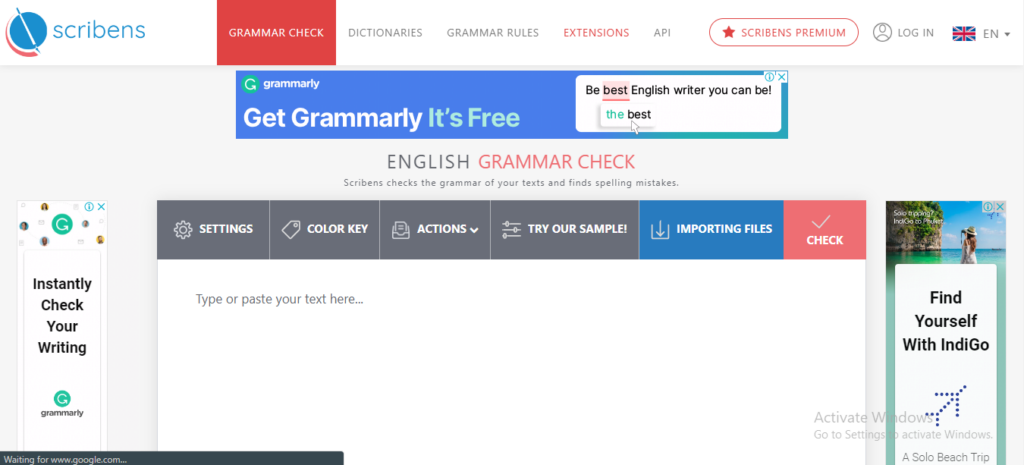Click right ad info icon
Image resolution: width=1024 pixels, height=465 pixels.
(989, 206)
